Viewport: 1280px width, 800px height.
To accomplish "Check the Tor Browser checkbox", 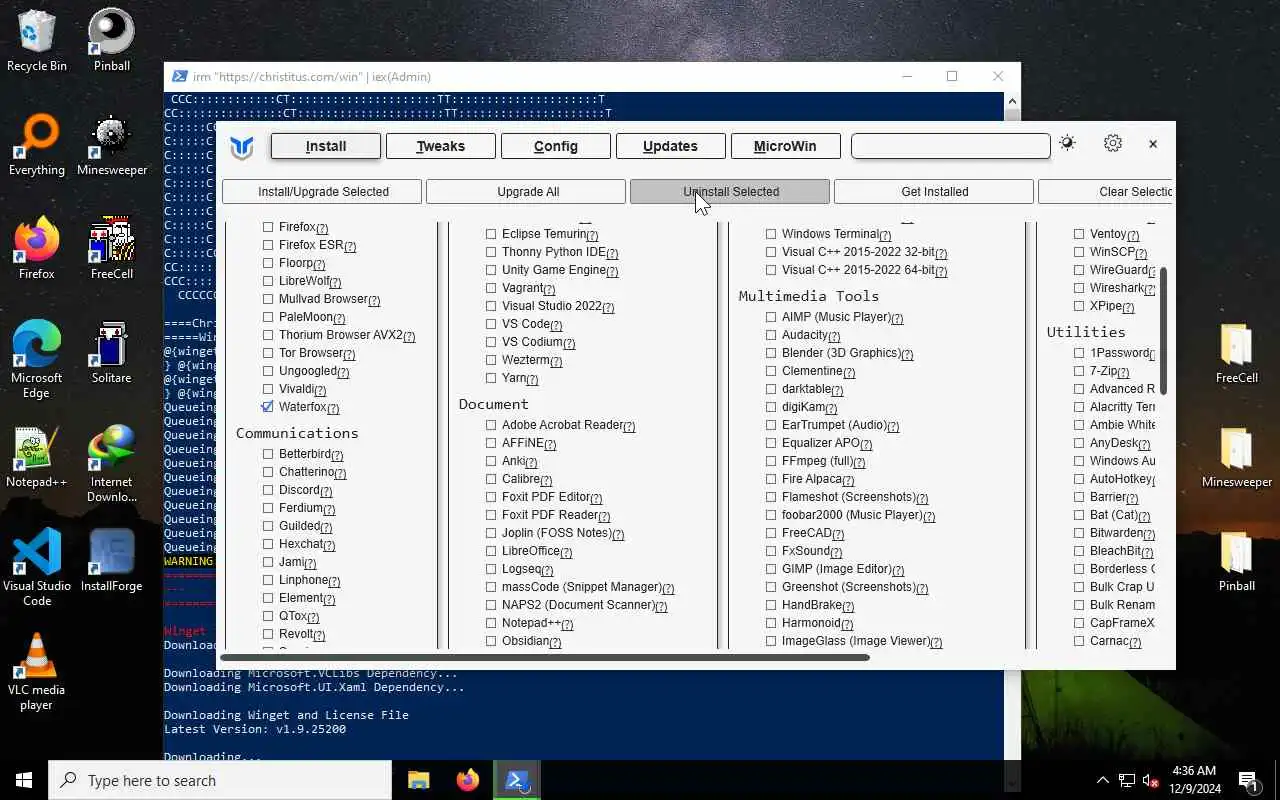I will click(268, 353).
